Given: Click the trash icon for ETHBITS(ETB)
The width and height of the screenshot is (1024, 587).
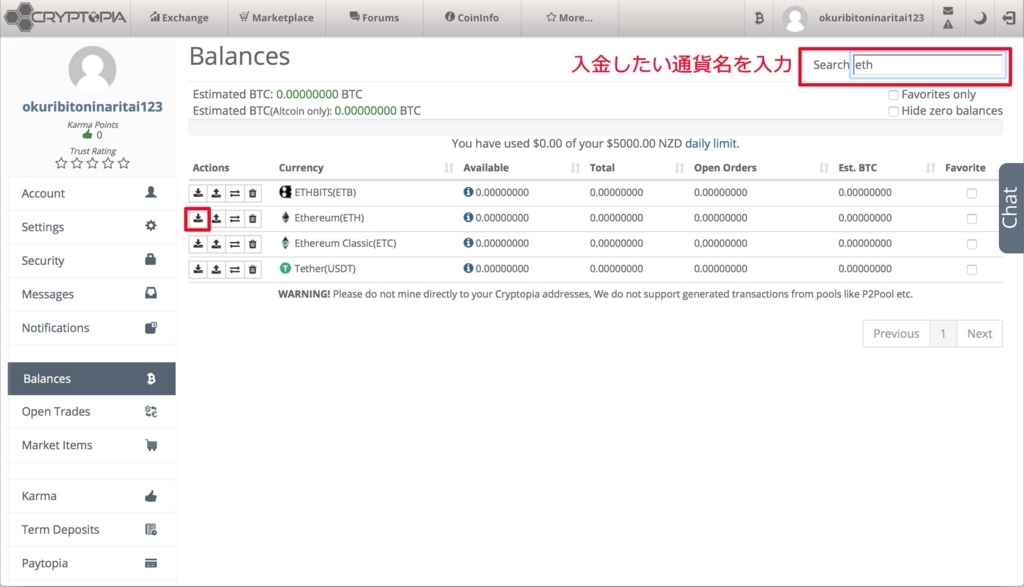Looking at the screenshot, I should point(253,193).
